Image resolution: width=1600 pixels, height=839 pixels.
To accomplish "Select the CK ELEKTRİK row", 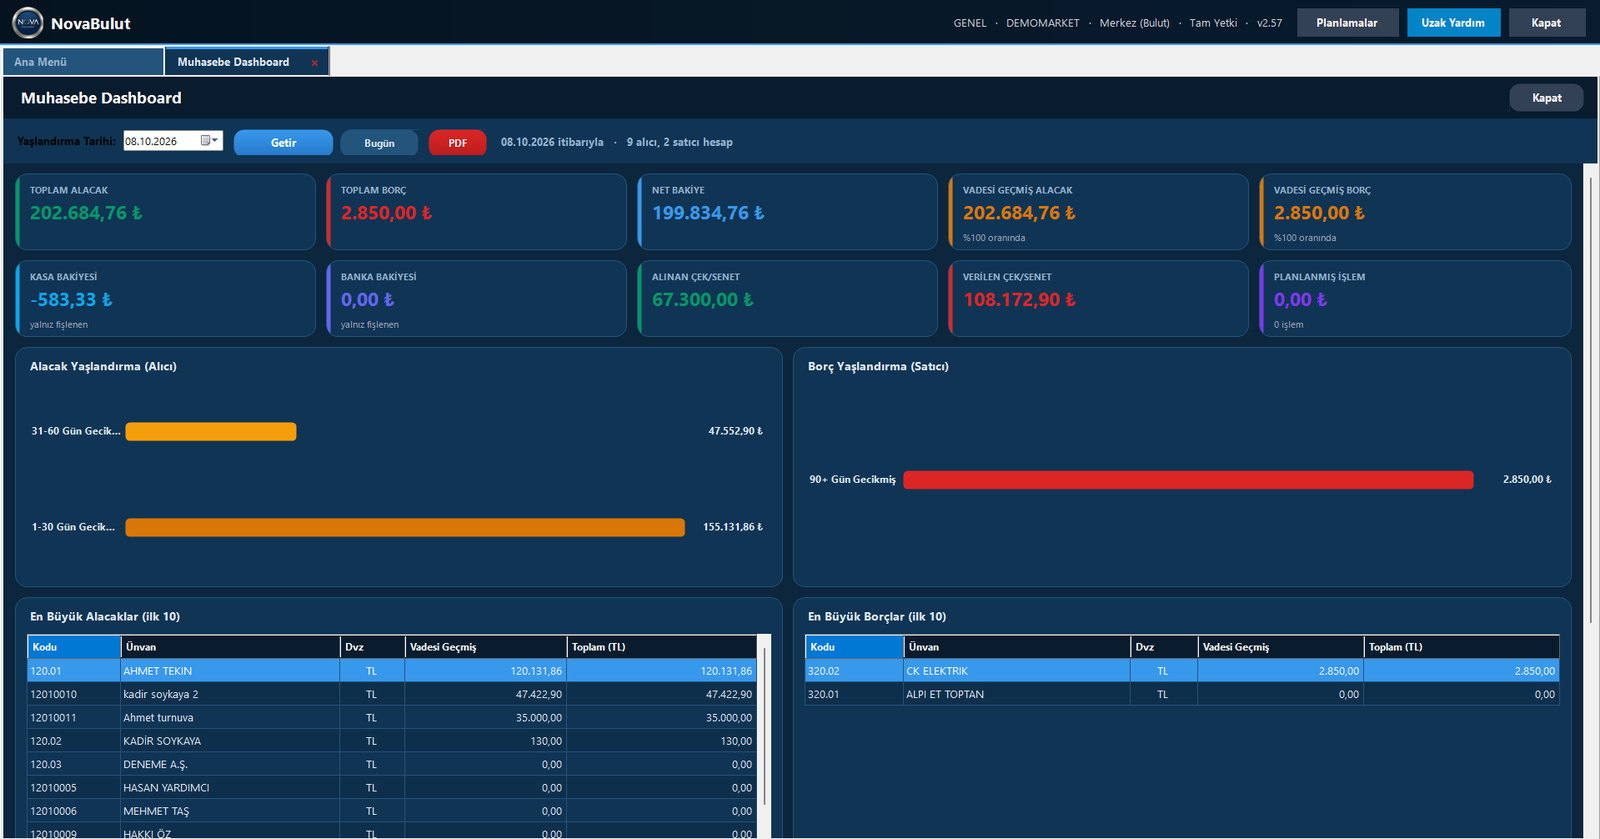I will pos(1182,671).
